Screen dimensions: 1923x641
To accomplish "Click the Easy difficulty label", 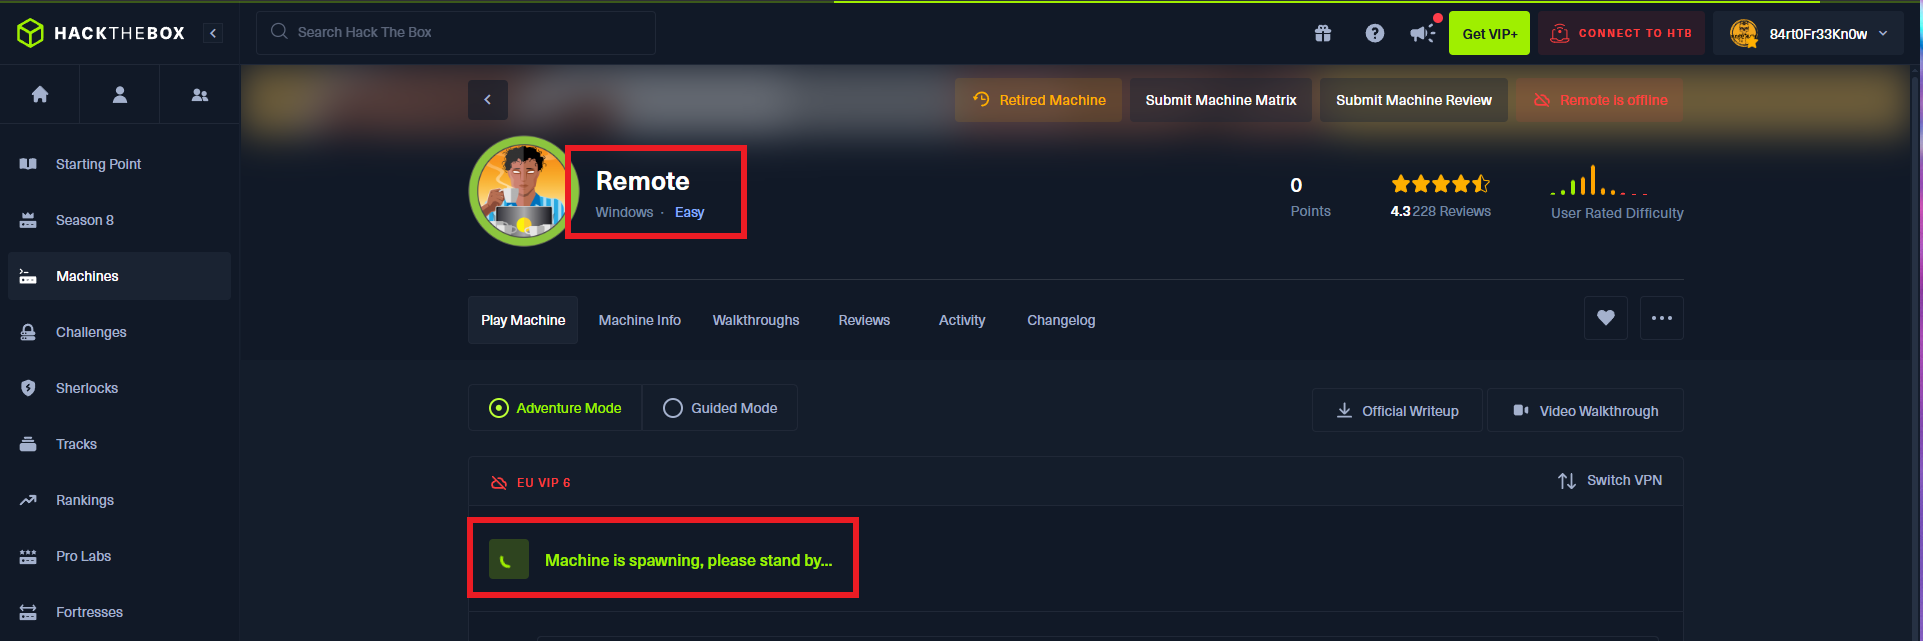I will click(x=690, y=212).
